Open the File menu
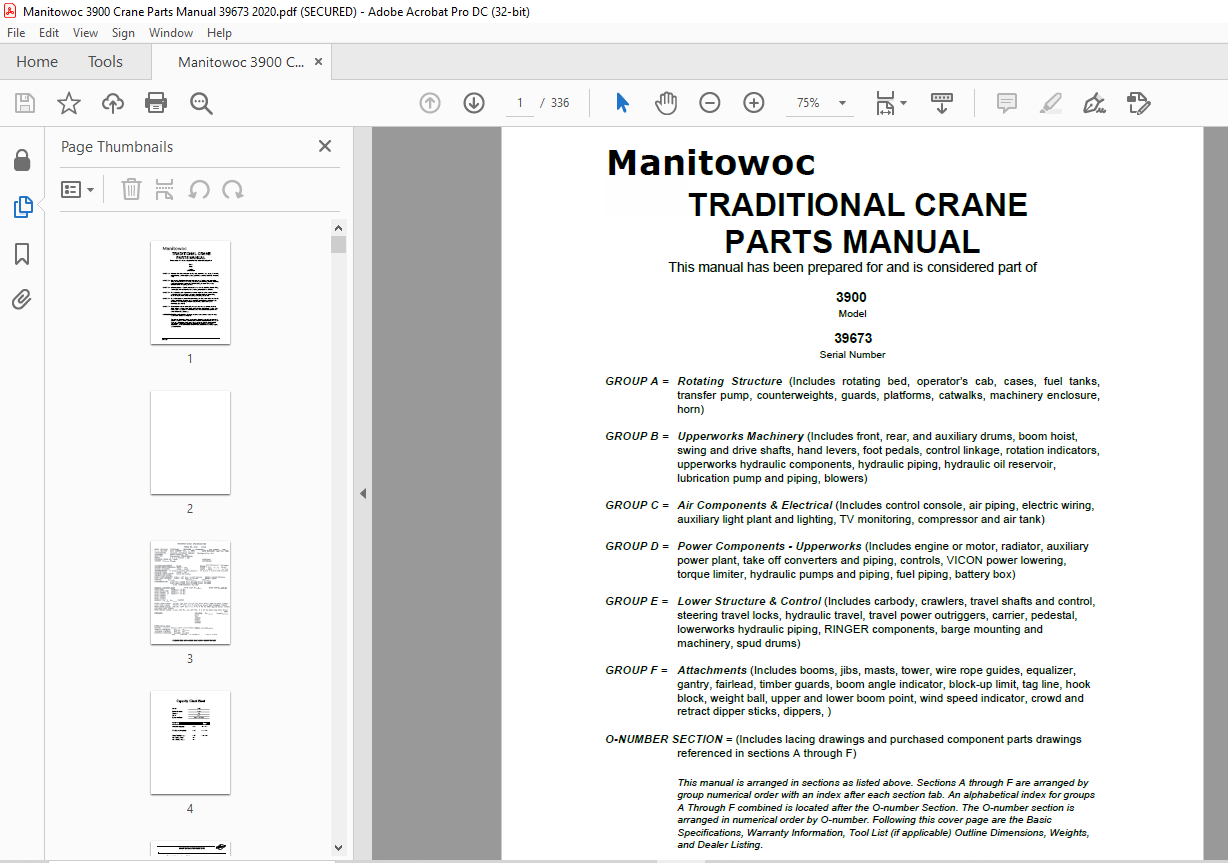The height and width of the screenshot is (863, 1228). pos(16,33)
